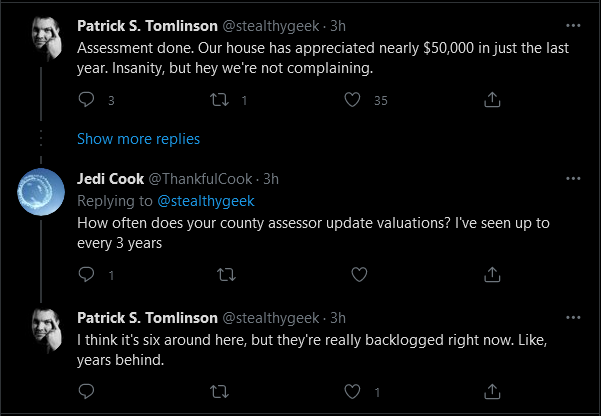The height and width of the screenshot is (416, 601).
Task: Share Jedi Cook's tweet
Action: (x=492, y=275)
